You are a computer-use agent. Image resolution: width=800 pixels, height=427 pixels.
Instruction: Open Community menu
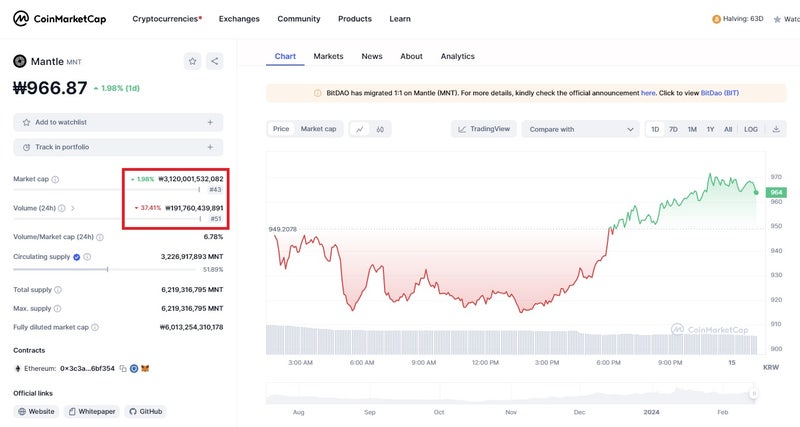point(299,19)
